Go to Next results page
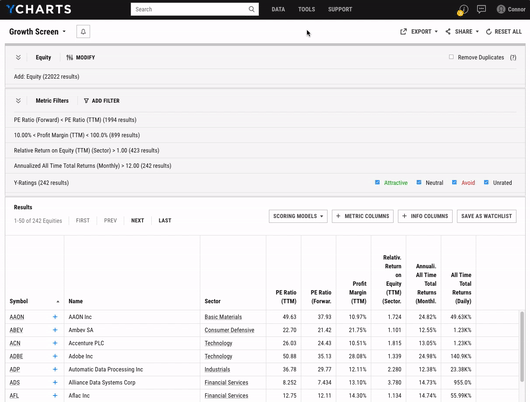Viewport: 530px width, 402px height. (138, 220)
